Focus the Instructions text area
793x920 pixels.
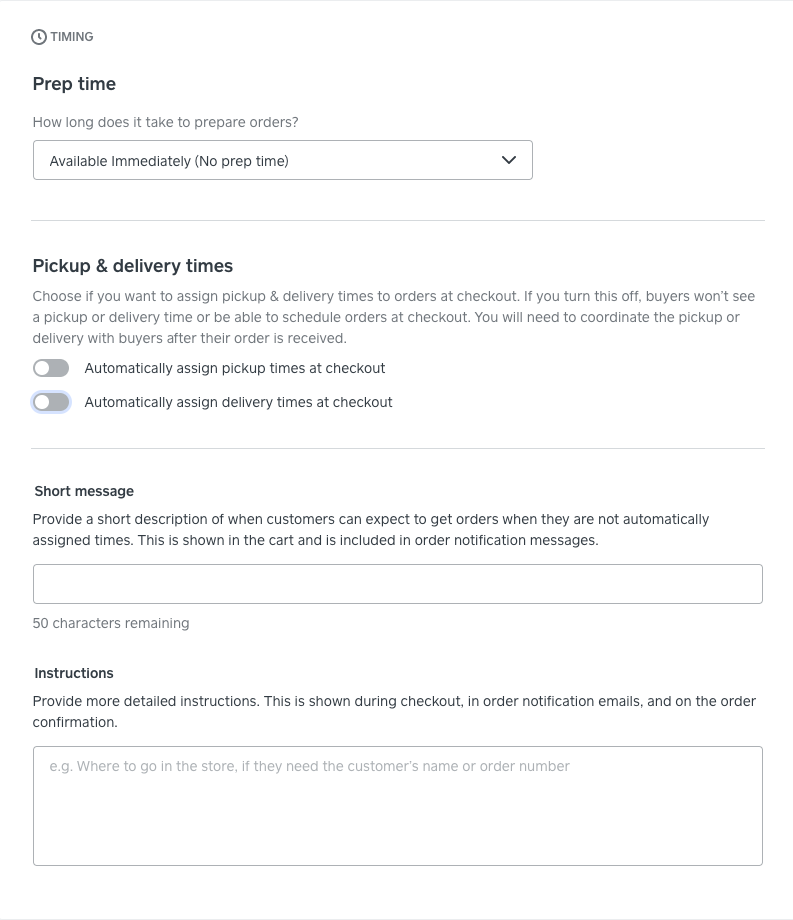(x=397, y=805)
